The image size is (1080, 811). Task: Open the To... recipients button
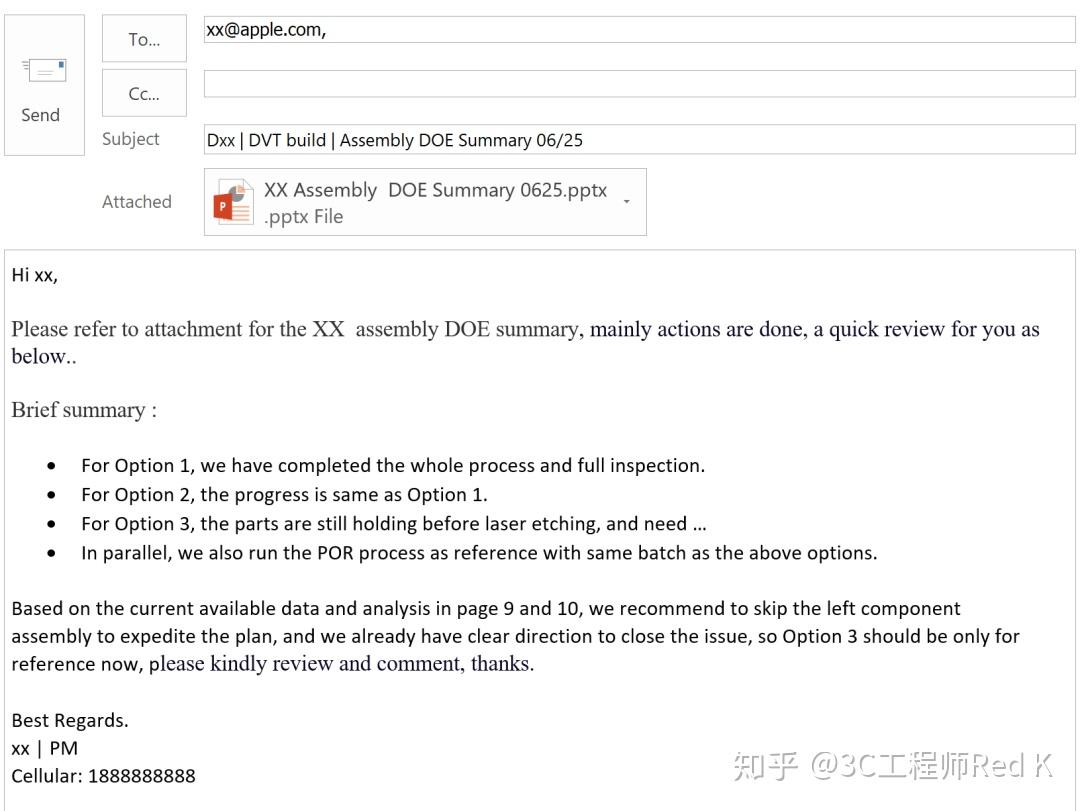click(x=144, y=39)
